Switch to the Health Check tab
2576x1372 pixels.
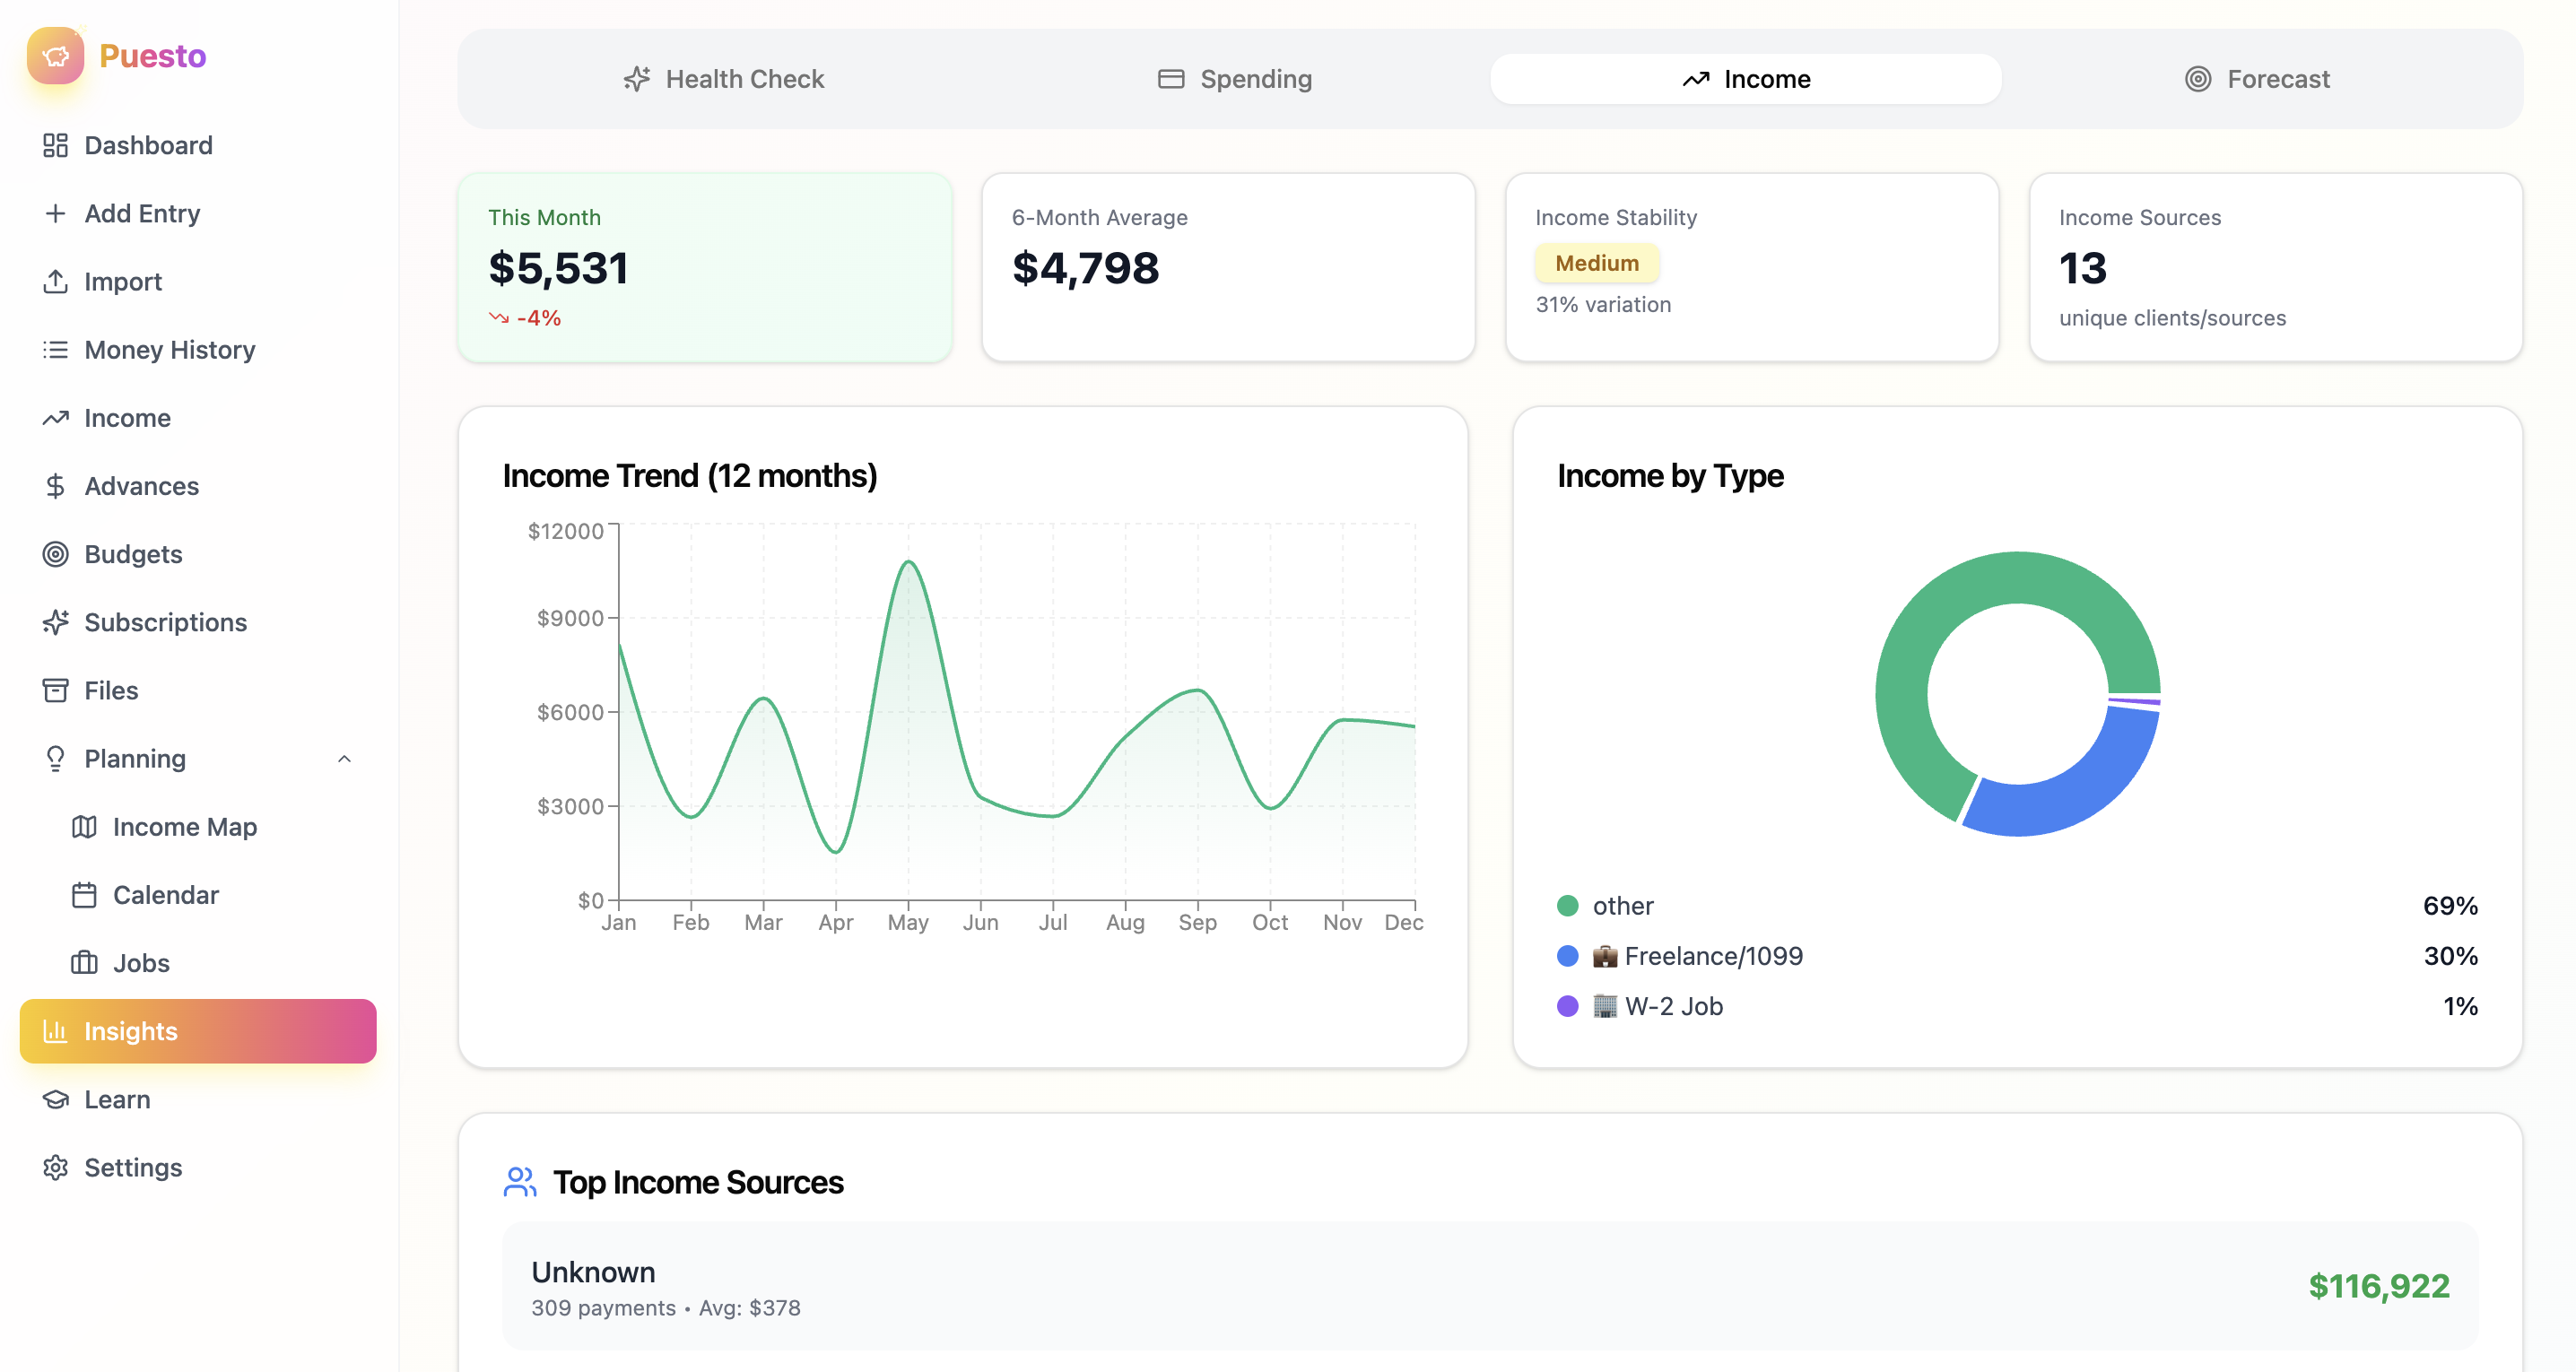click(723, 79)
